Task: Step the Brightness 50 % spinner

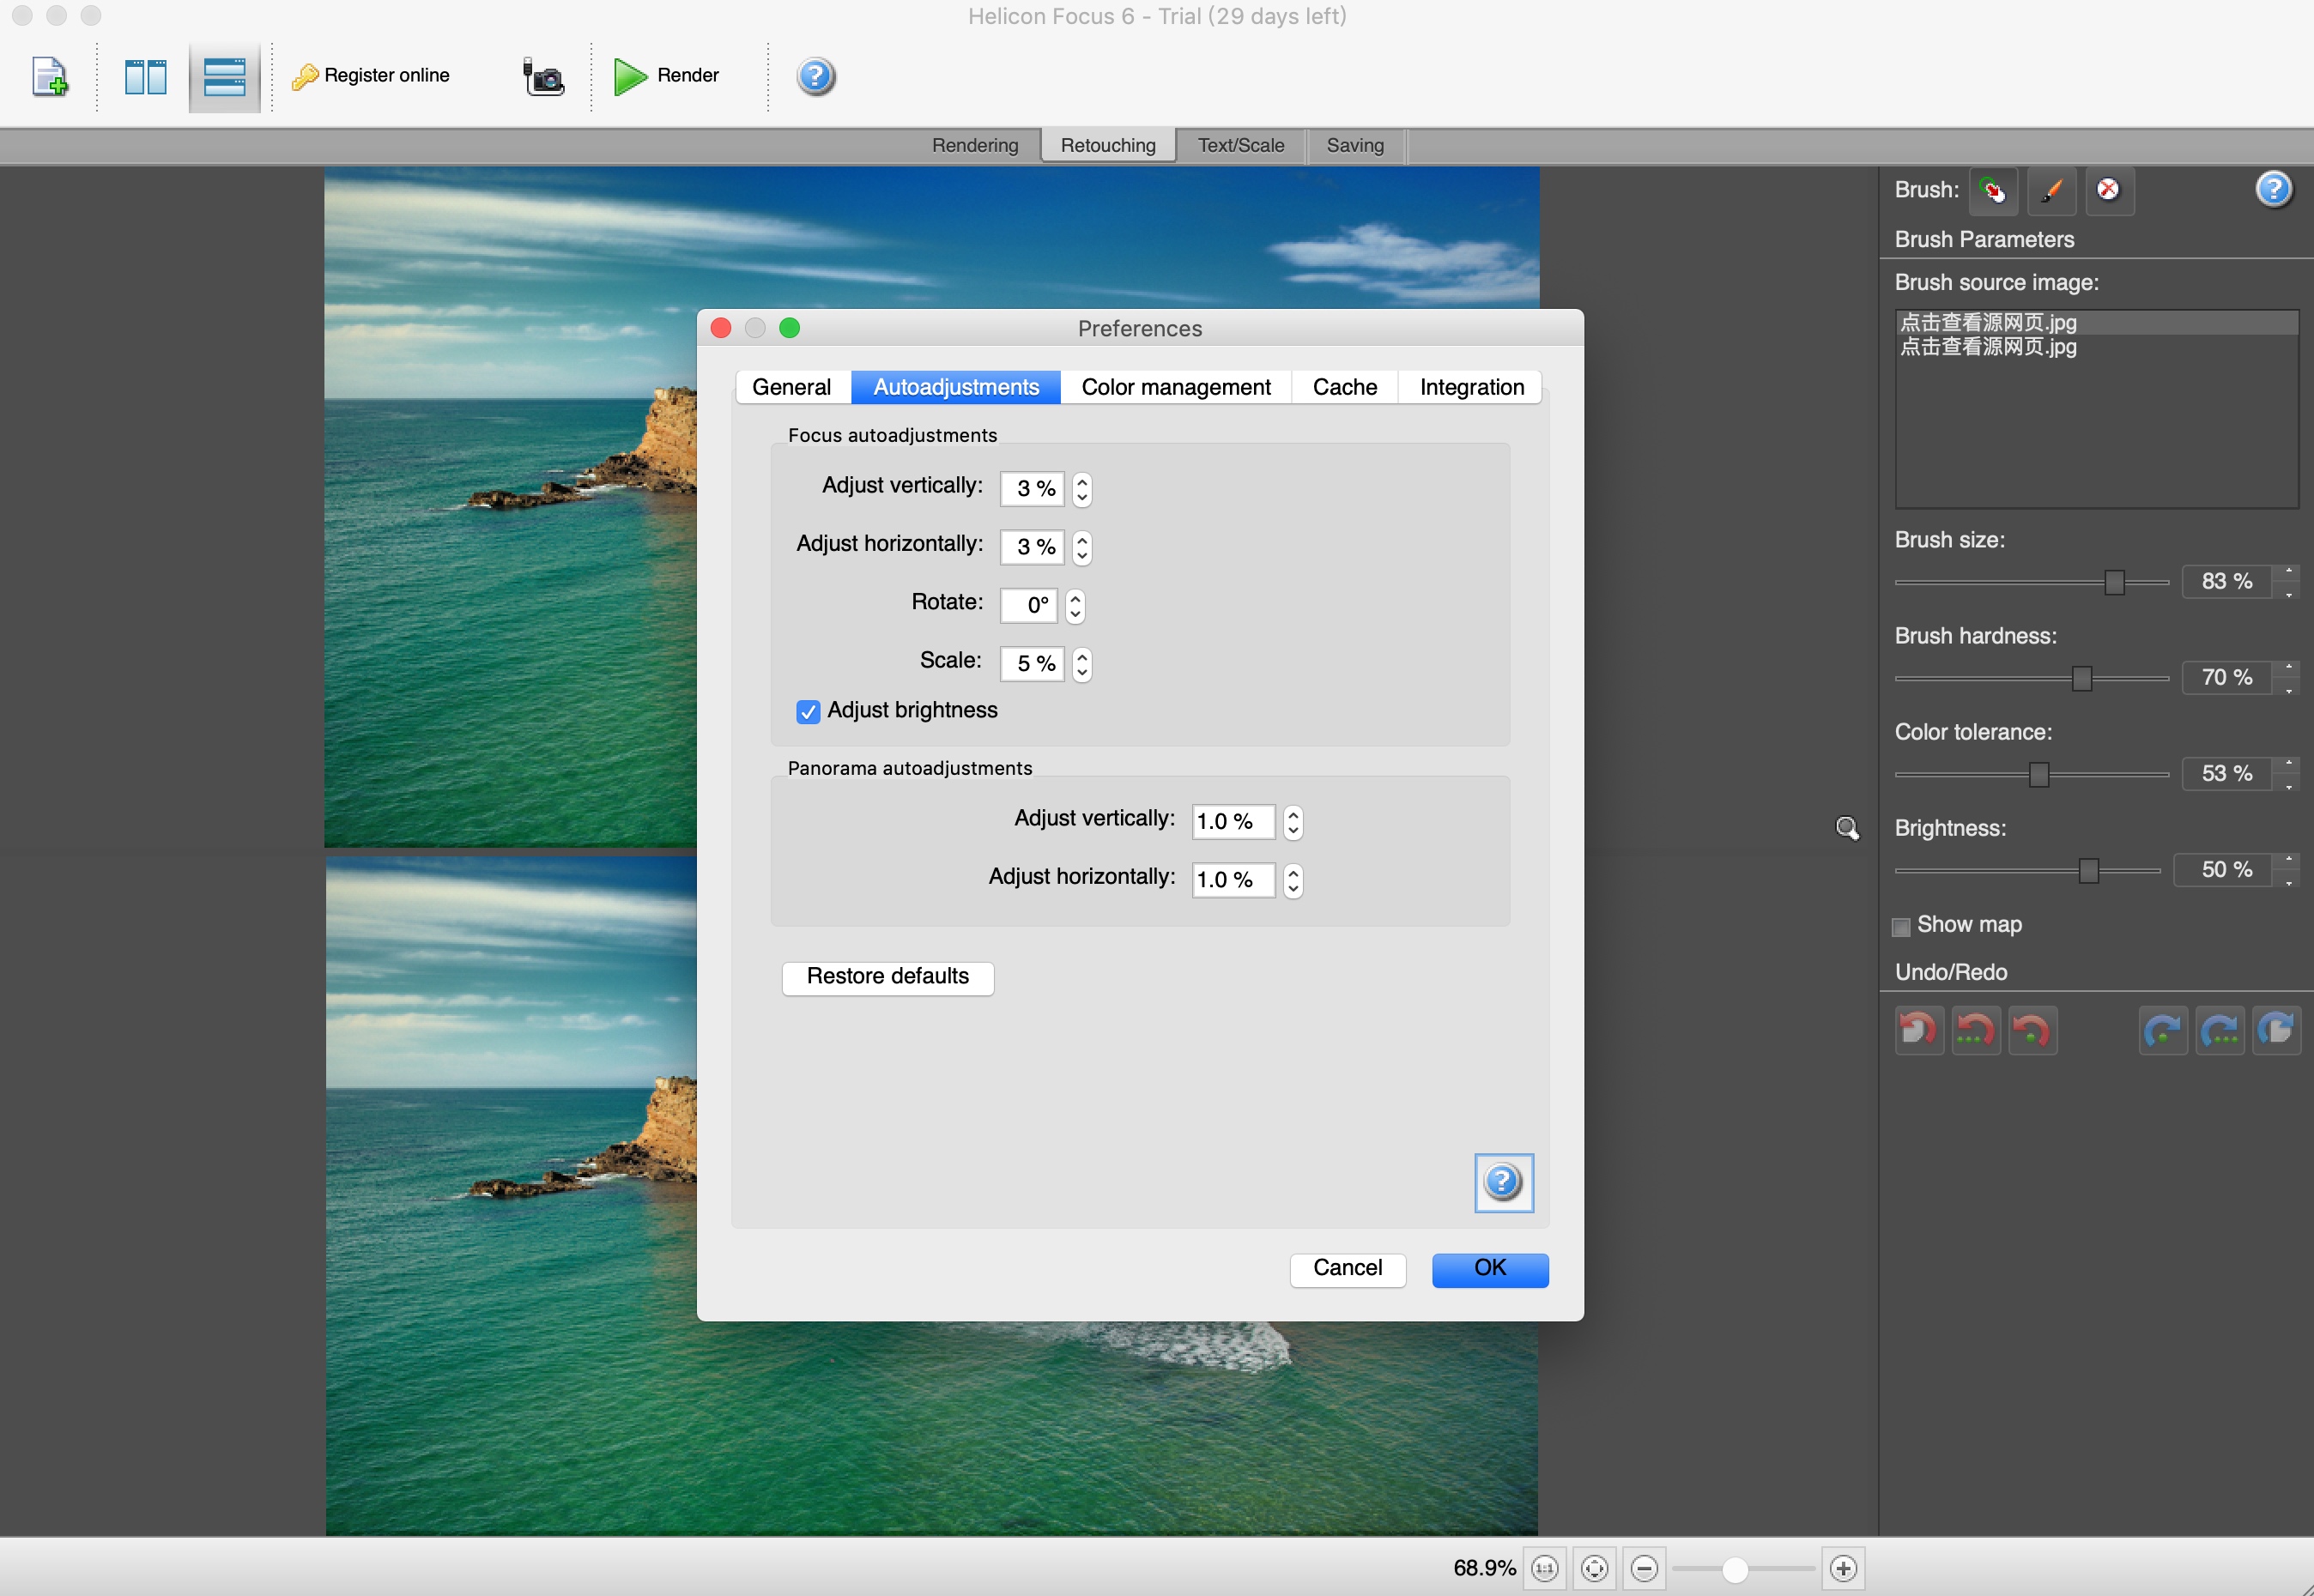Action: point(2288,870)
